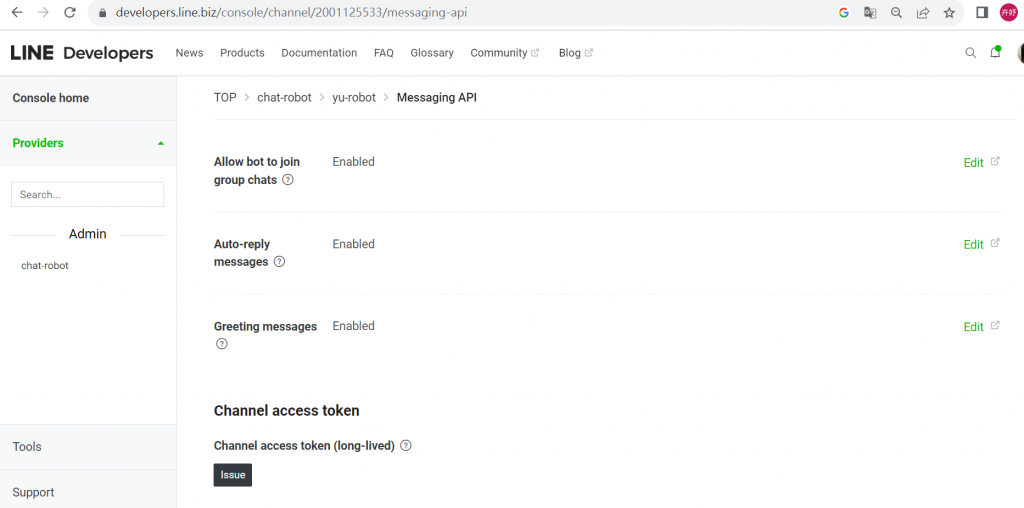Open Google Translate icon in address bar
Viewport: 1024px width, 508px height.
870,13
